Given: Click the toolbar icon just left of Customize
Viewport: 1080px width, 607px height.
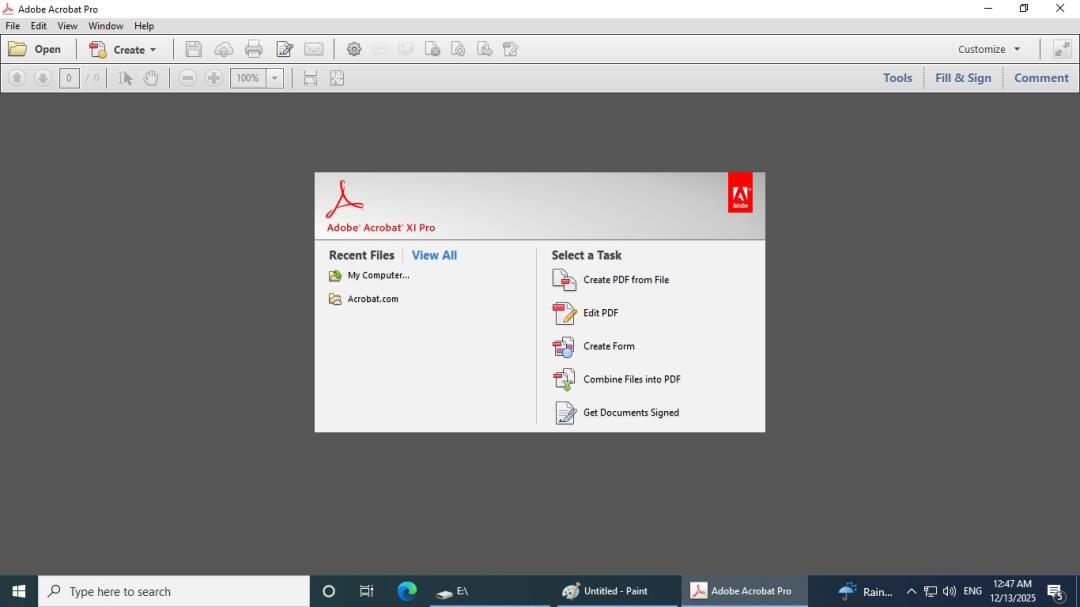Looking at the screenshot, I should coord(510,49).
